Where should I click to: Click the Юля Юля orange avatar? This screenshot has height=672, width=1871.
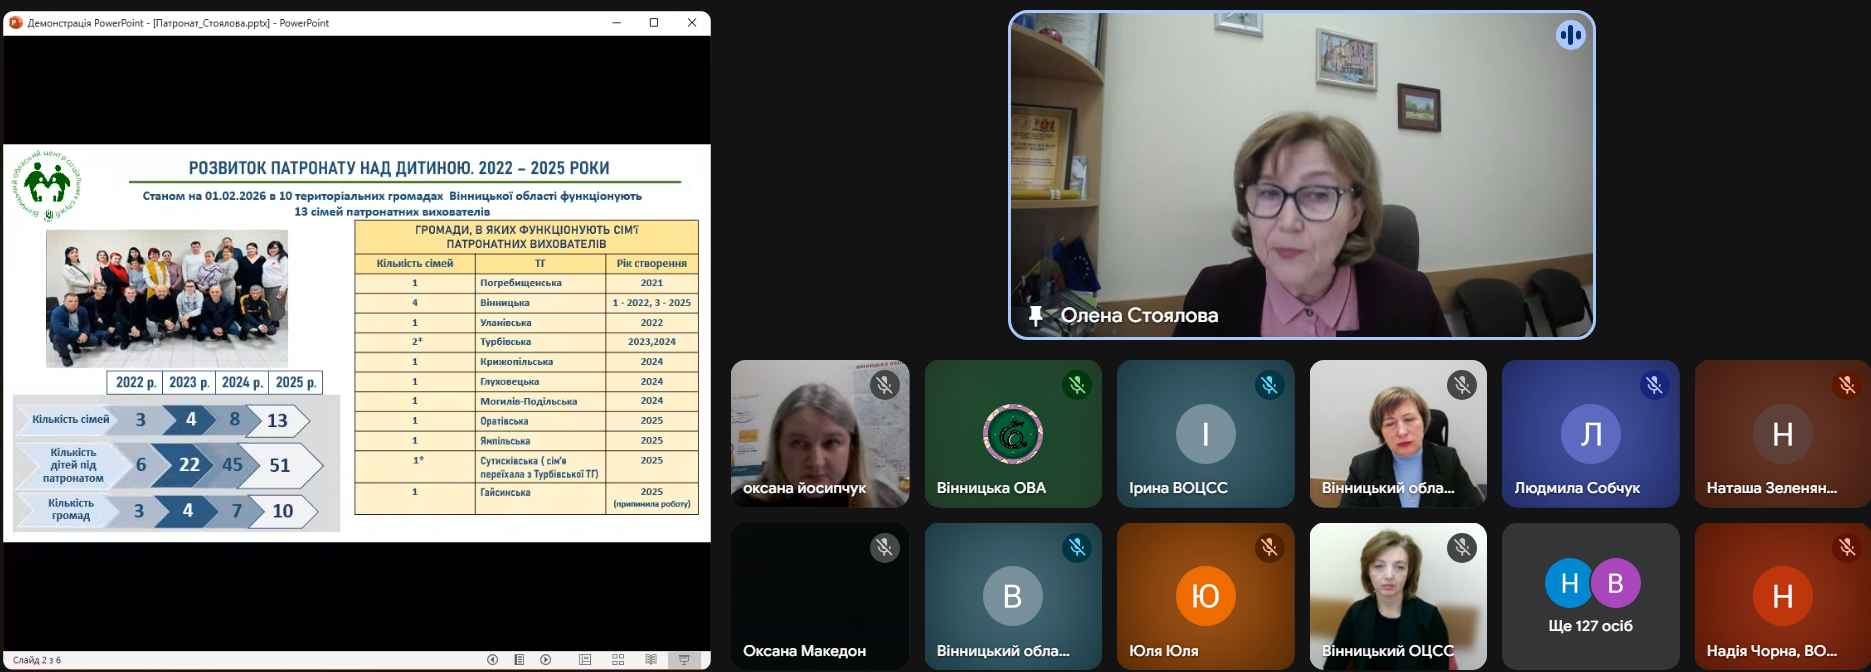pos(1205,596)
